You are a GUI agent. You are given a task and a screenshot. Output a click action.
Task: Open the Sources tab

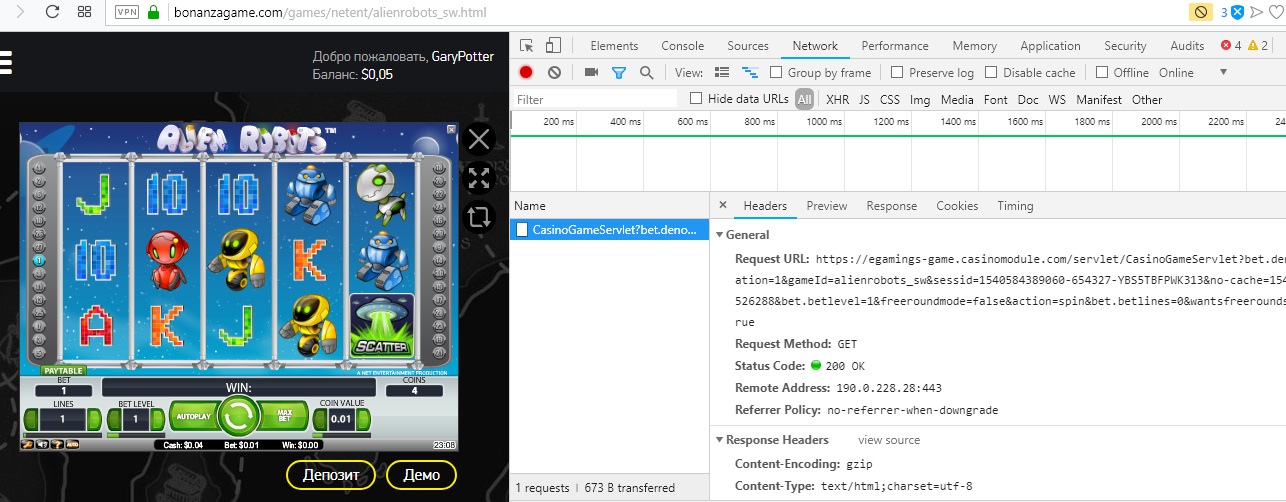tap(748, 46)
